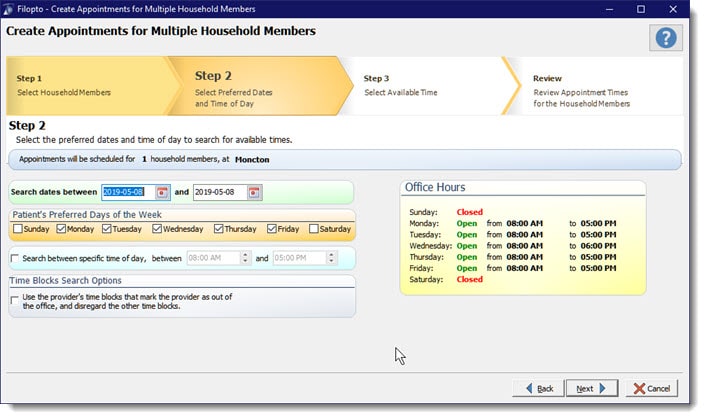Click the Sunday Closed status
Image resolution: width=705 pixels, height=419 pixels.
point(469,212)
